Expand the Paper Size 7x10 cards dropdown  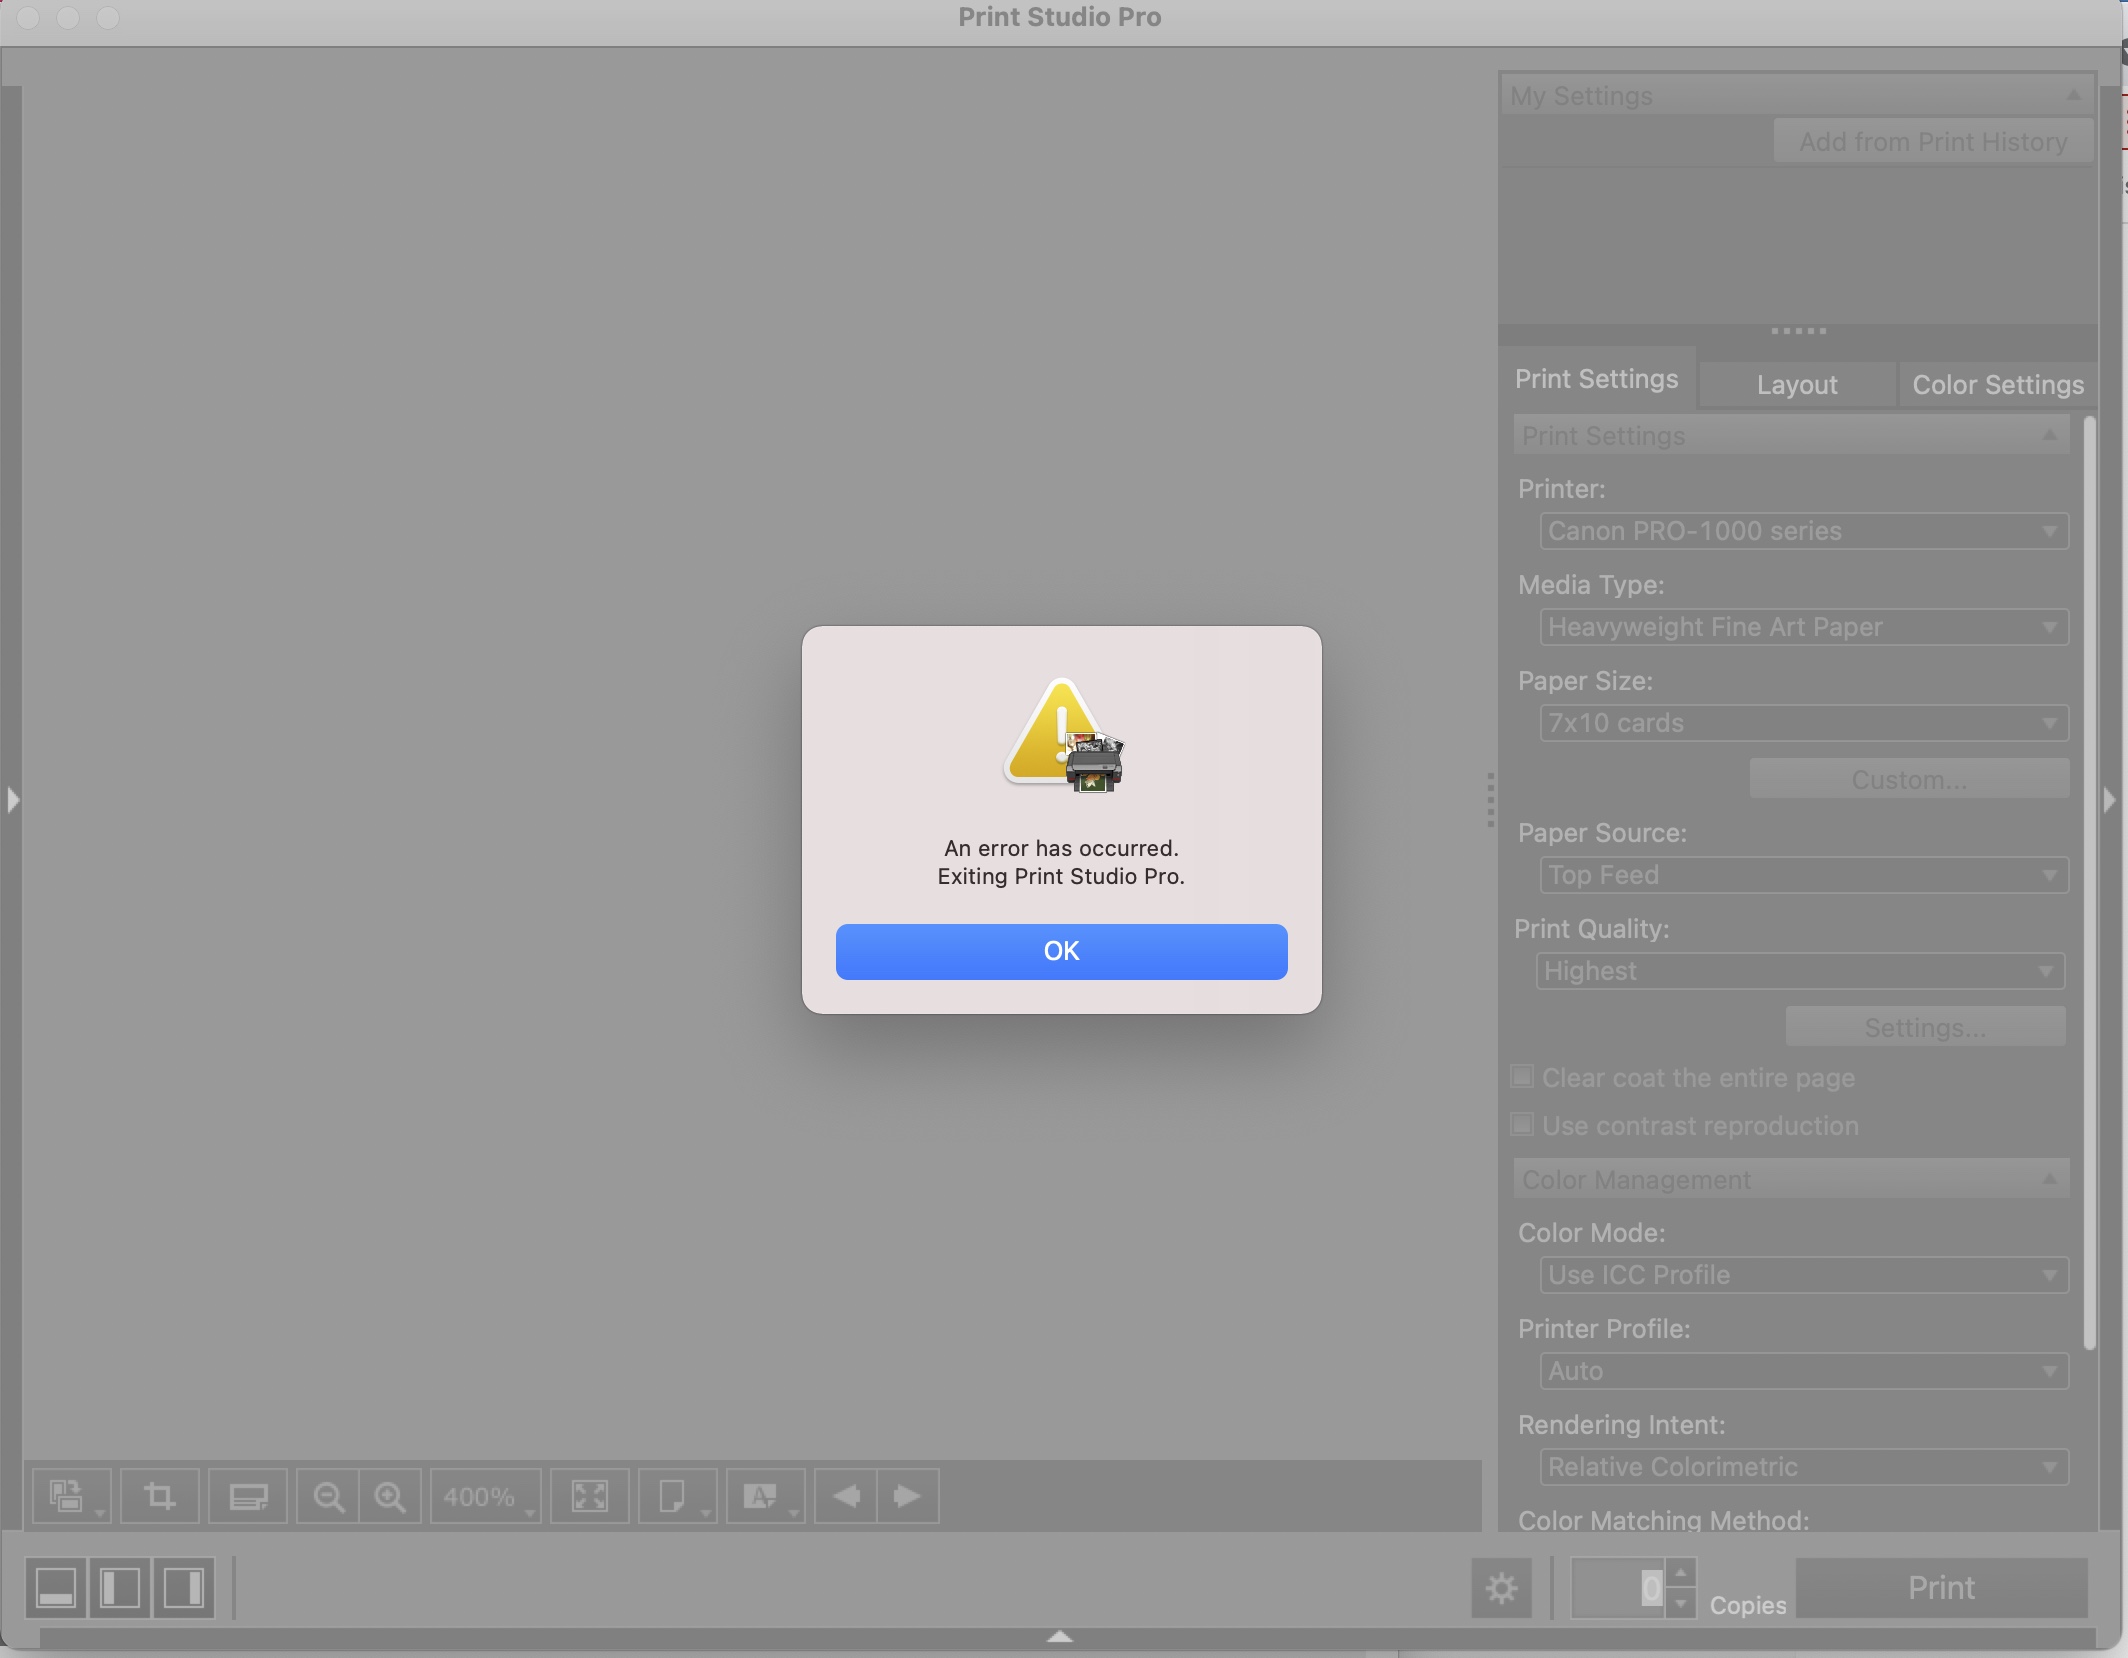[x=1803, y=723]
